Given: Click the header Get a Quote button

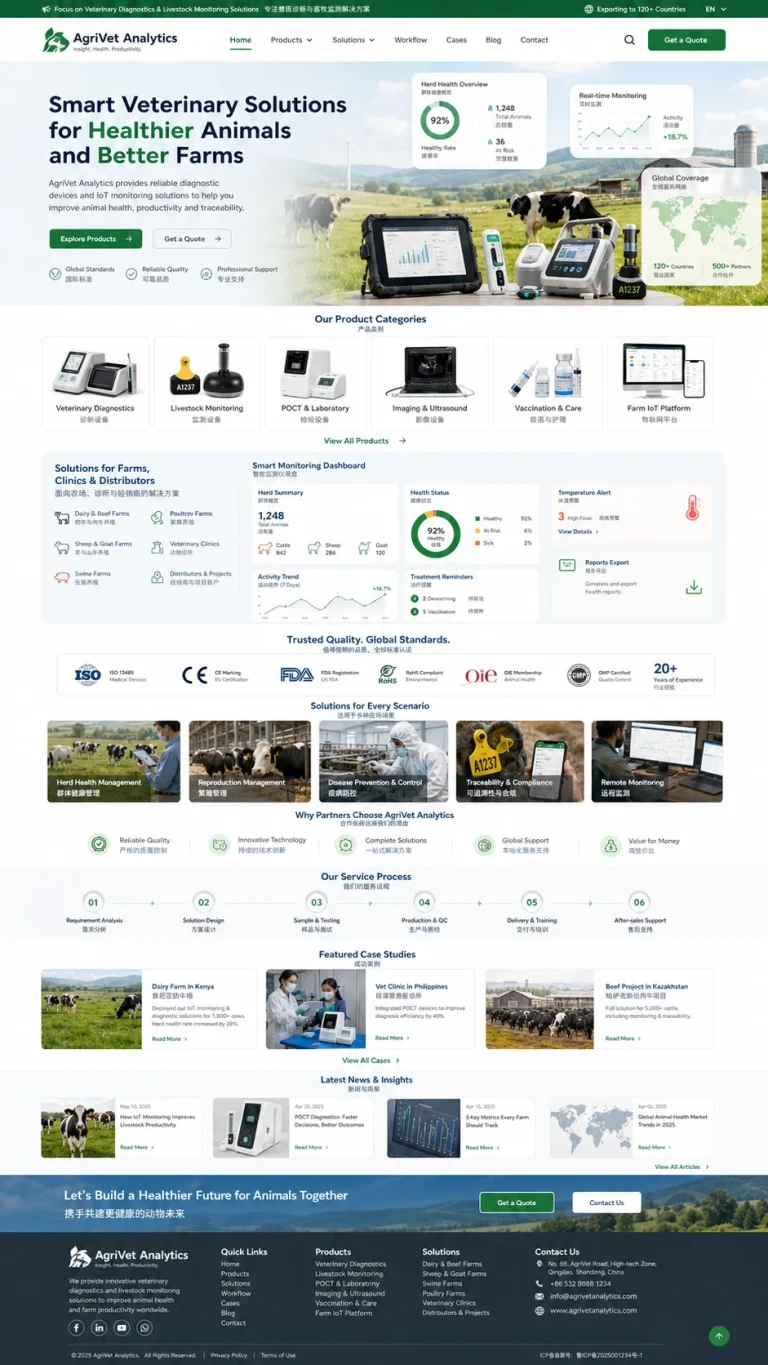Looking at the screenshot, I should (x=686, y=40).
